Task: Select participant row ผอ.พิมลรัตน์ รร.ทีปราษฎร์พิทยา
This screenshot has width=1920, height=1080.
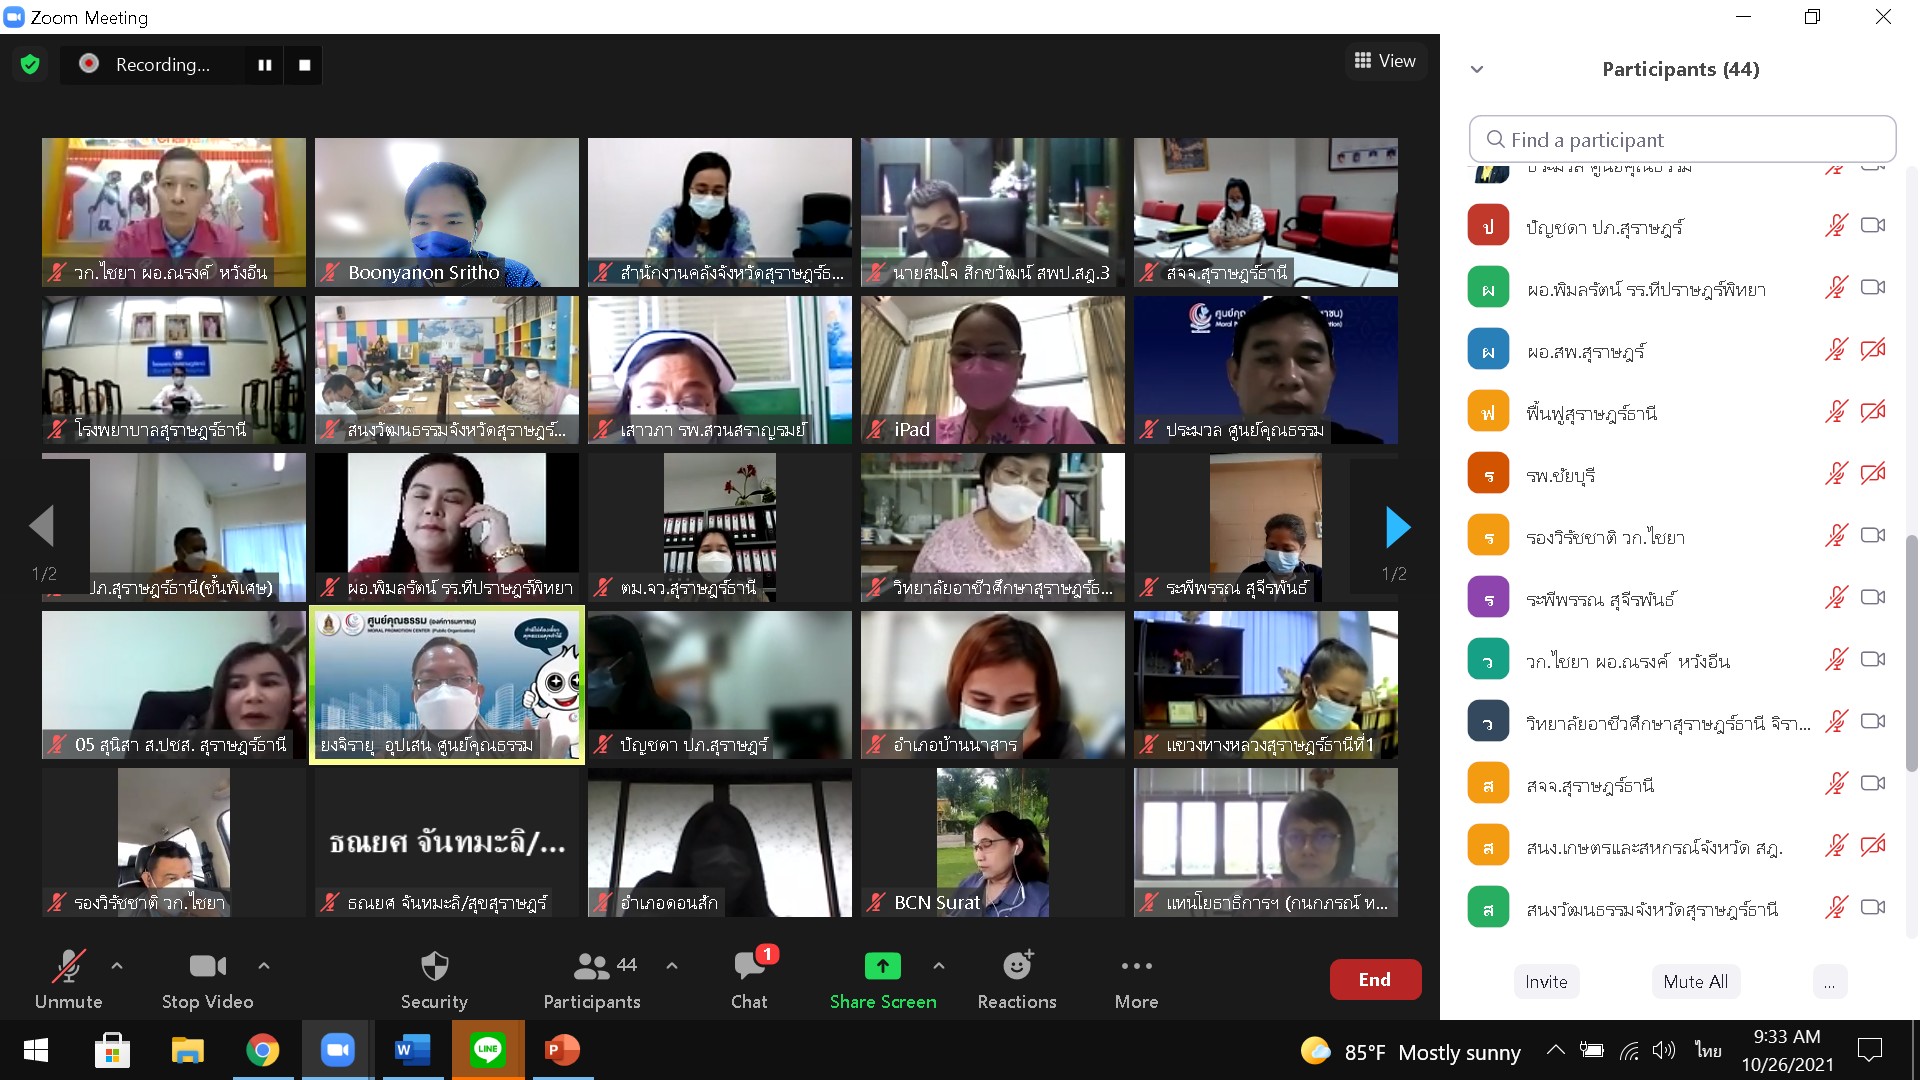Action: click(1682, 289)
